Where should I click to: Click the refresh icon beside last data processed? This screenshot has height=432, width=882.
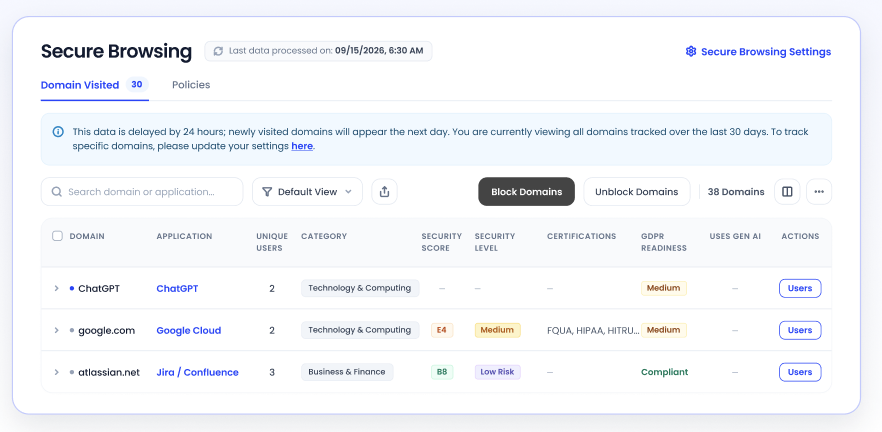coord(218,51)
